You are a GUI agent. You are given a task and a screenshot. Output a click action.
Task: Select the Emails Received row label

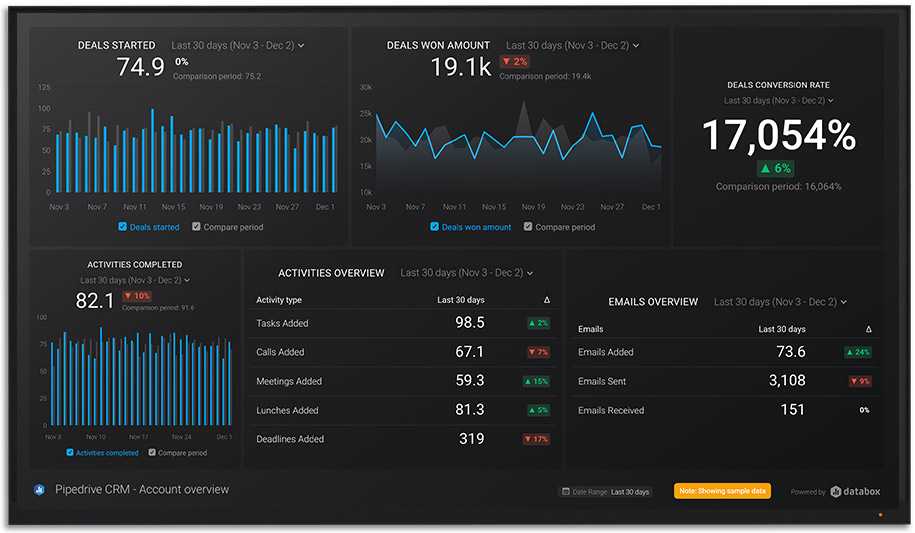pos(611,411)
